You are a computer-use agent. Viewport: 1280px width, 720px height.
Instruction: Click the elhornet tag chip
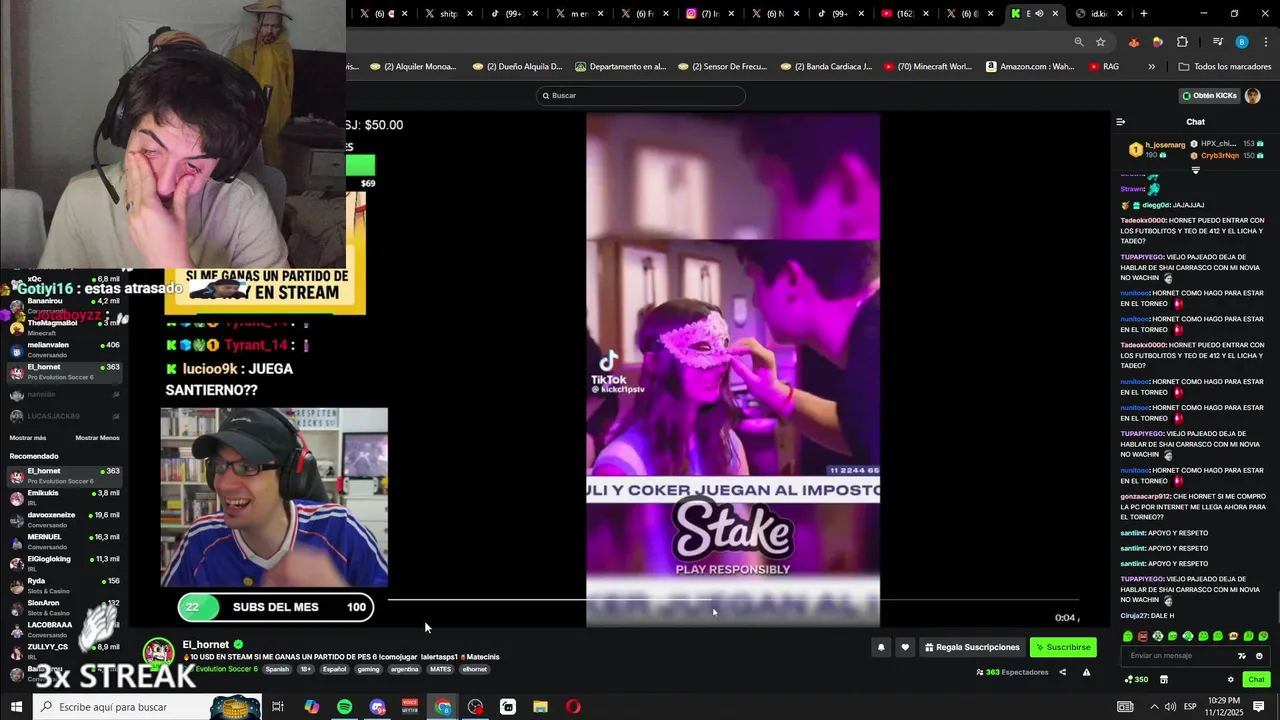[x=474, y=669]
